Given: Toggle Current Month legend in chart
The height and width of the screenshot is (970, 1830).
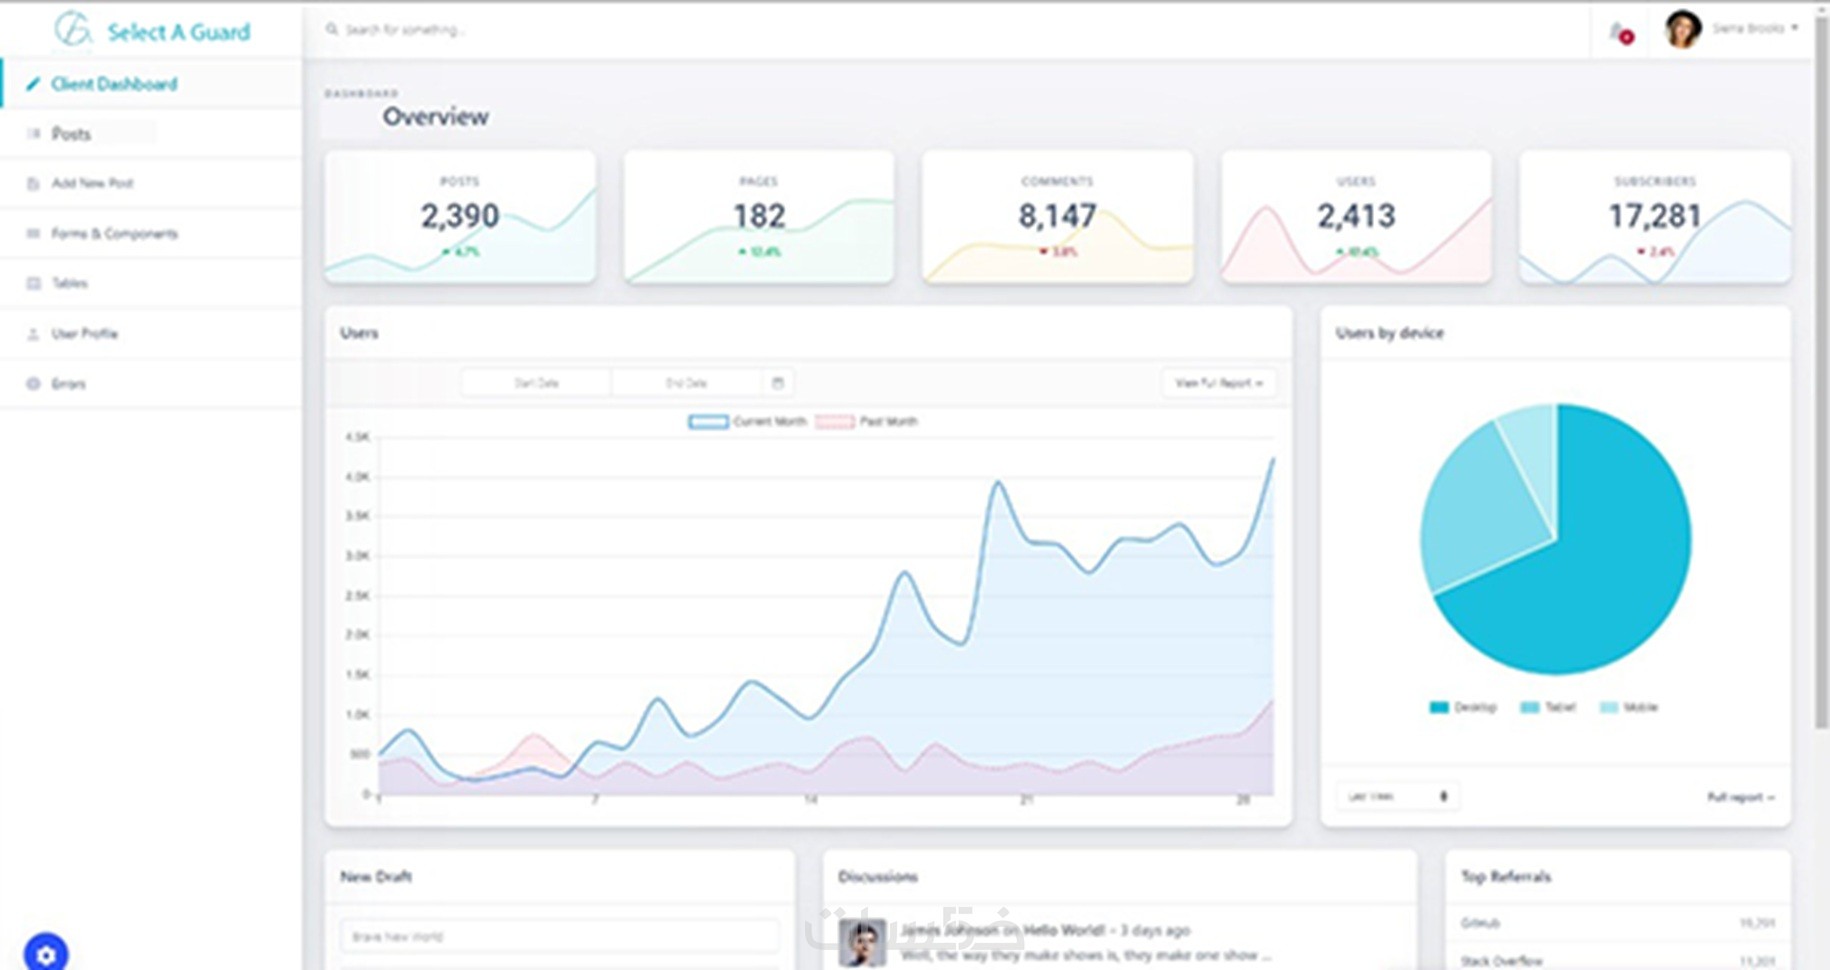Looking at the screenshot, I should coord(747,422).
